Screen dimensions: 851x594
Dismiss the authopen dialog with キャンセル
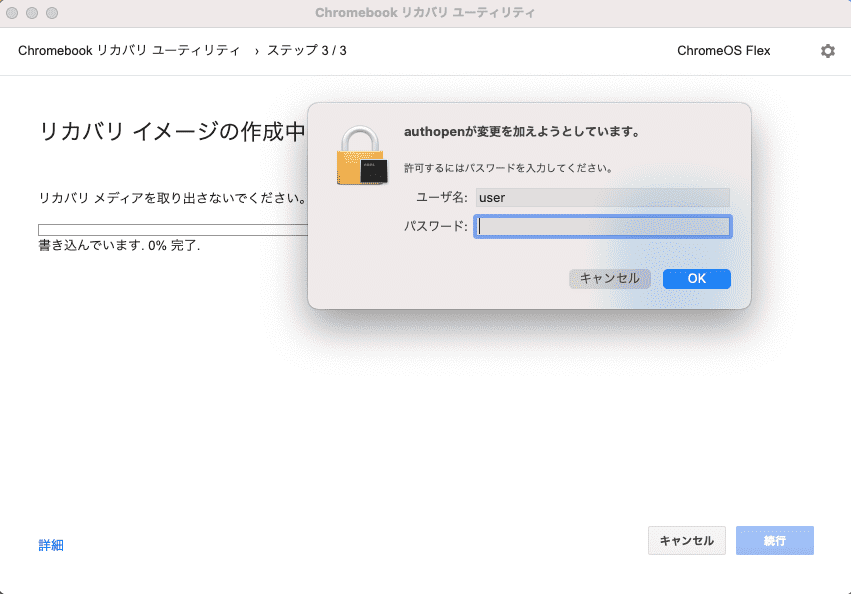pos(610,279)
